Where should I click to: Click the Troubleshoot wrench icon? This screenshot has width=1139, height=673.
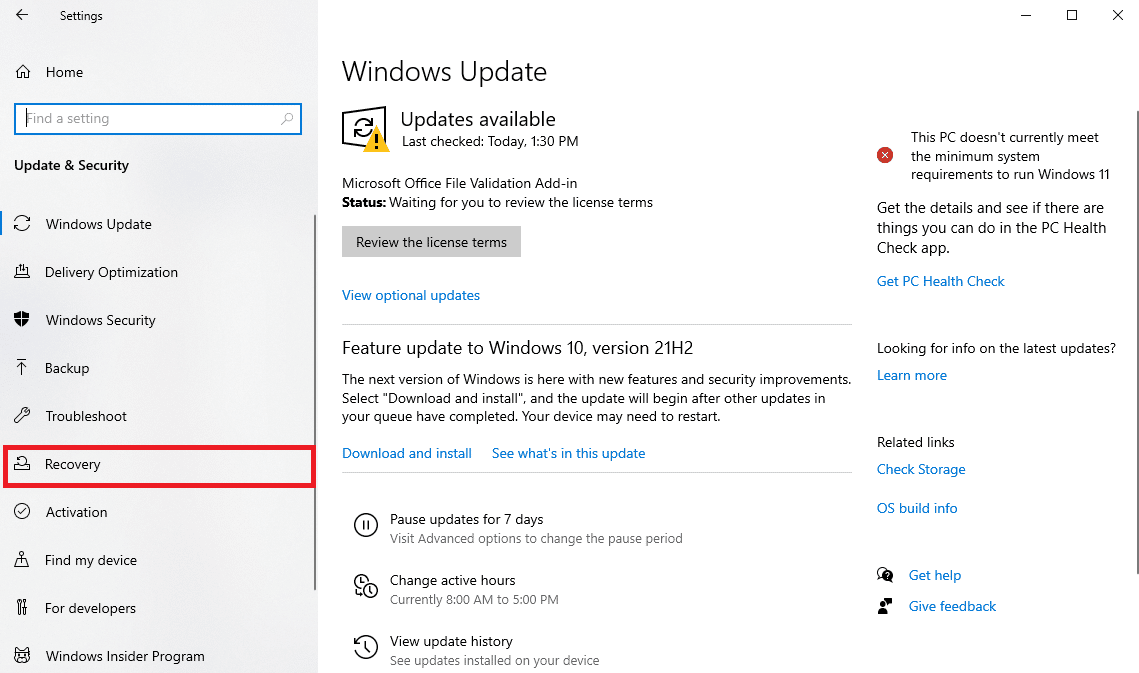click(22, 416)
